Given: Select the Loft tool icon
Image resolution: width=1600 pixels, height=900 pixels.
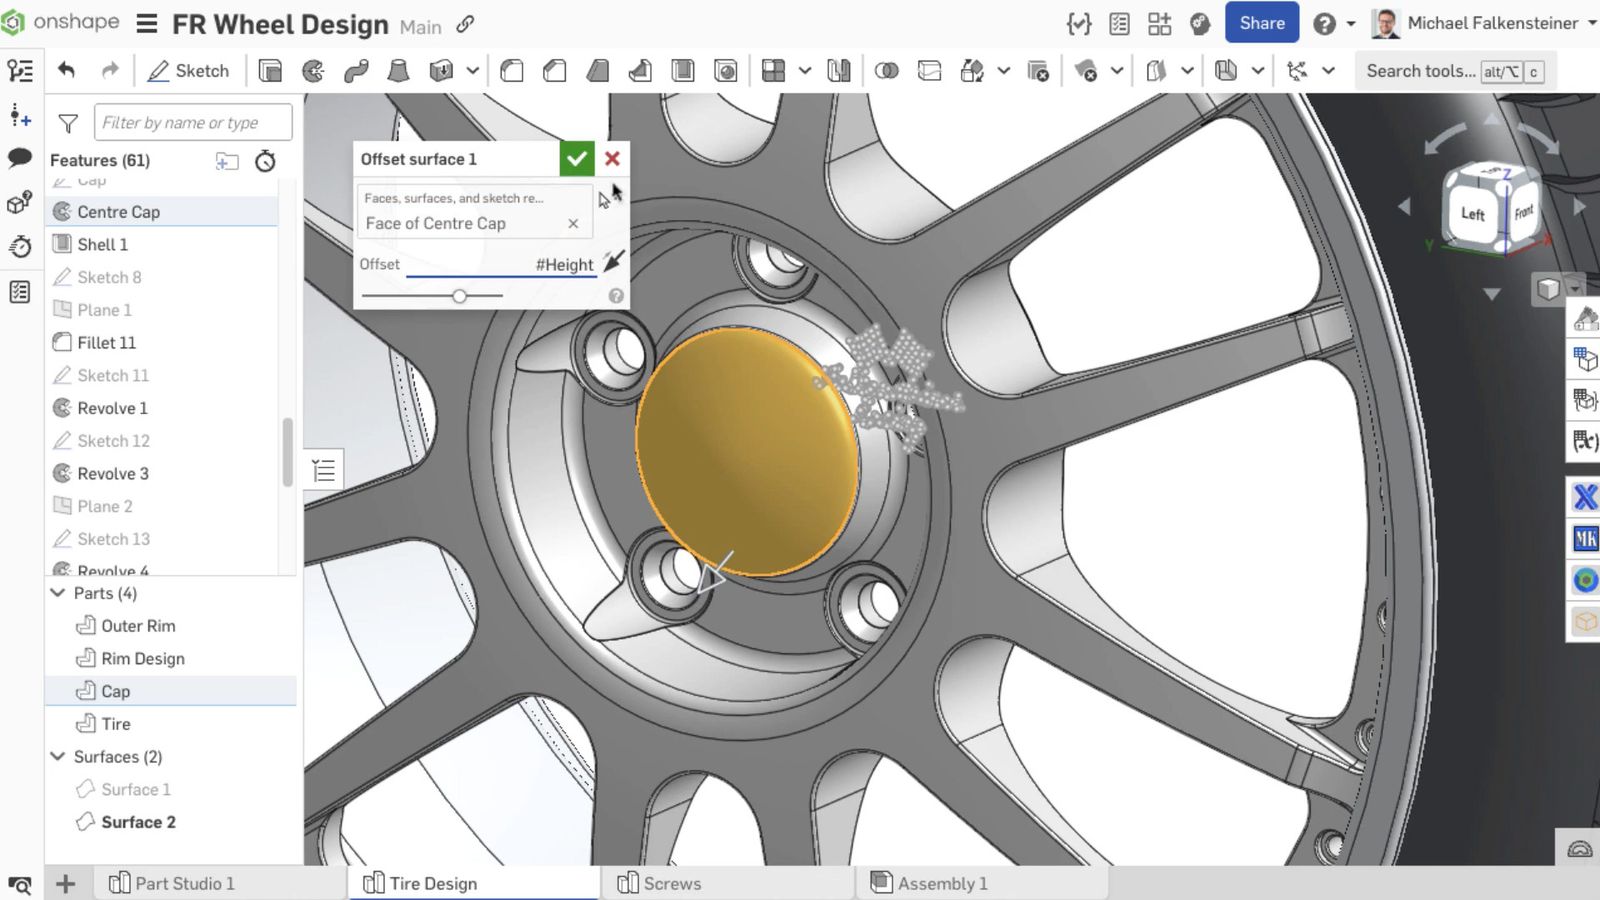Looking at the screenshot, I should click(x=398, y=71).
